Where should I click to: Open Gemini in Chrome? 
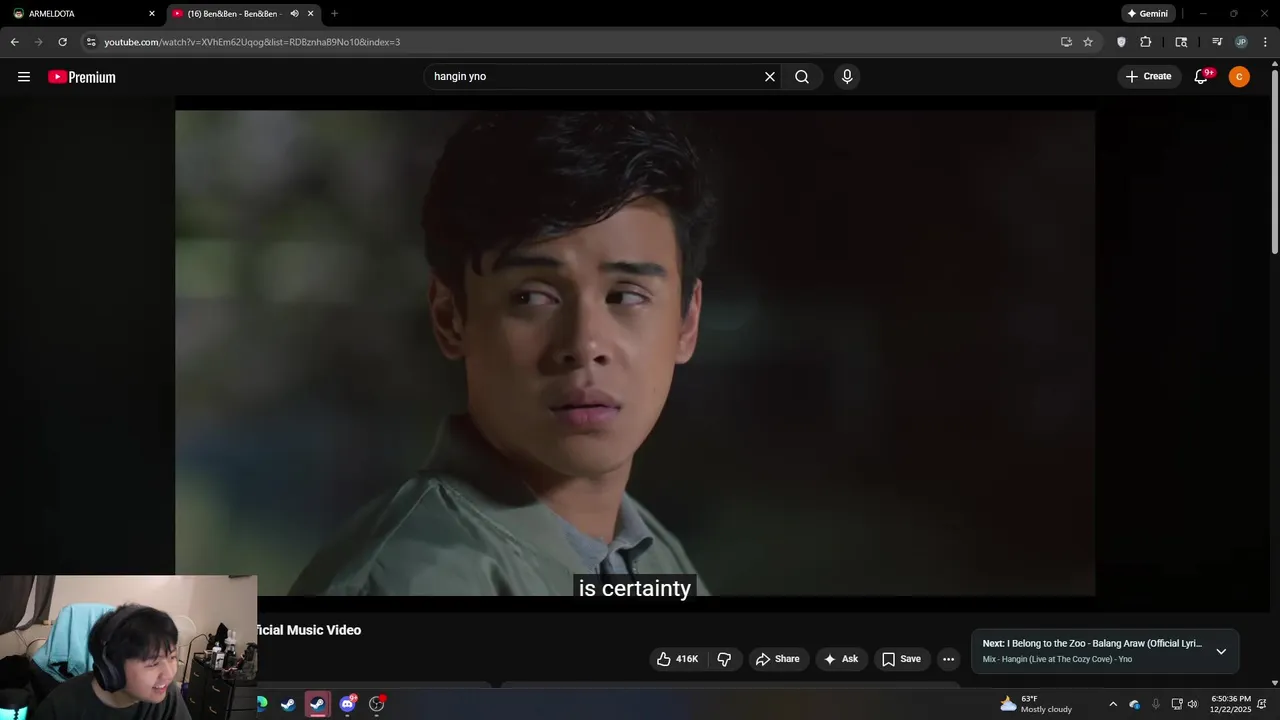pyautogui.click(x=1148, y=14)
